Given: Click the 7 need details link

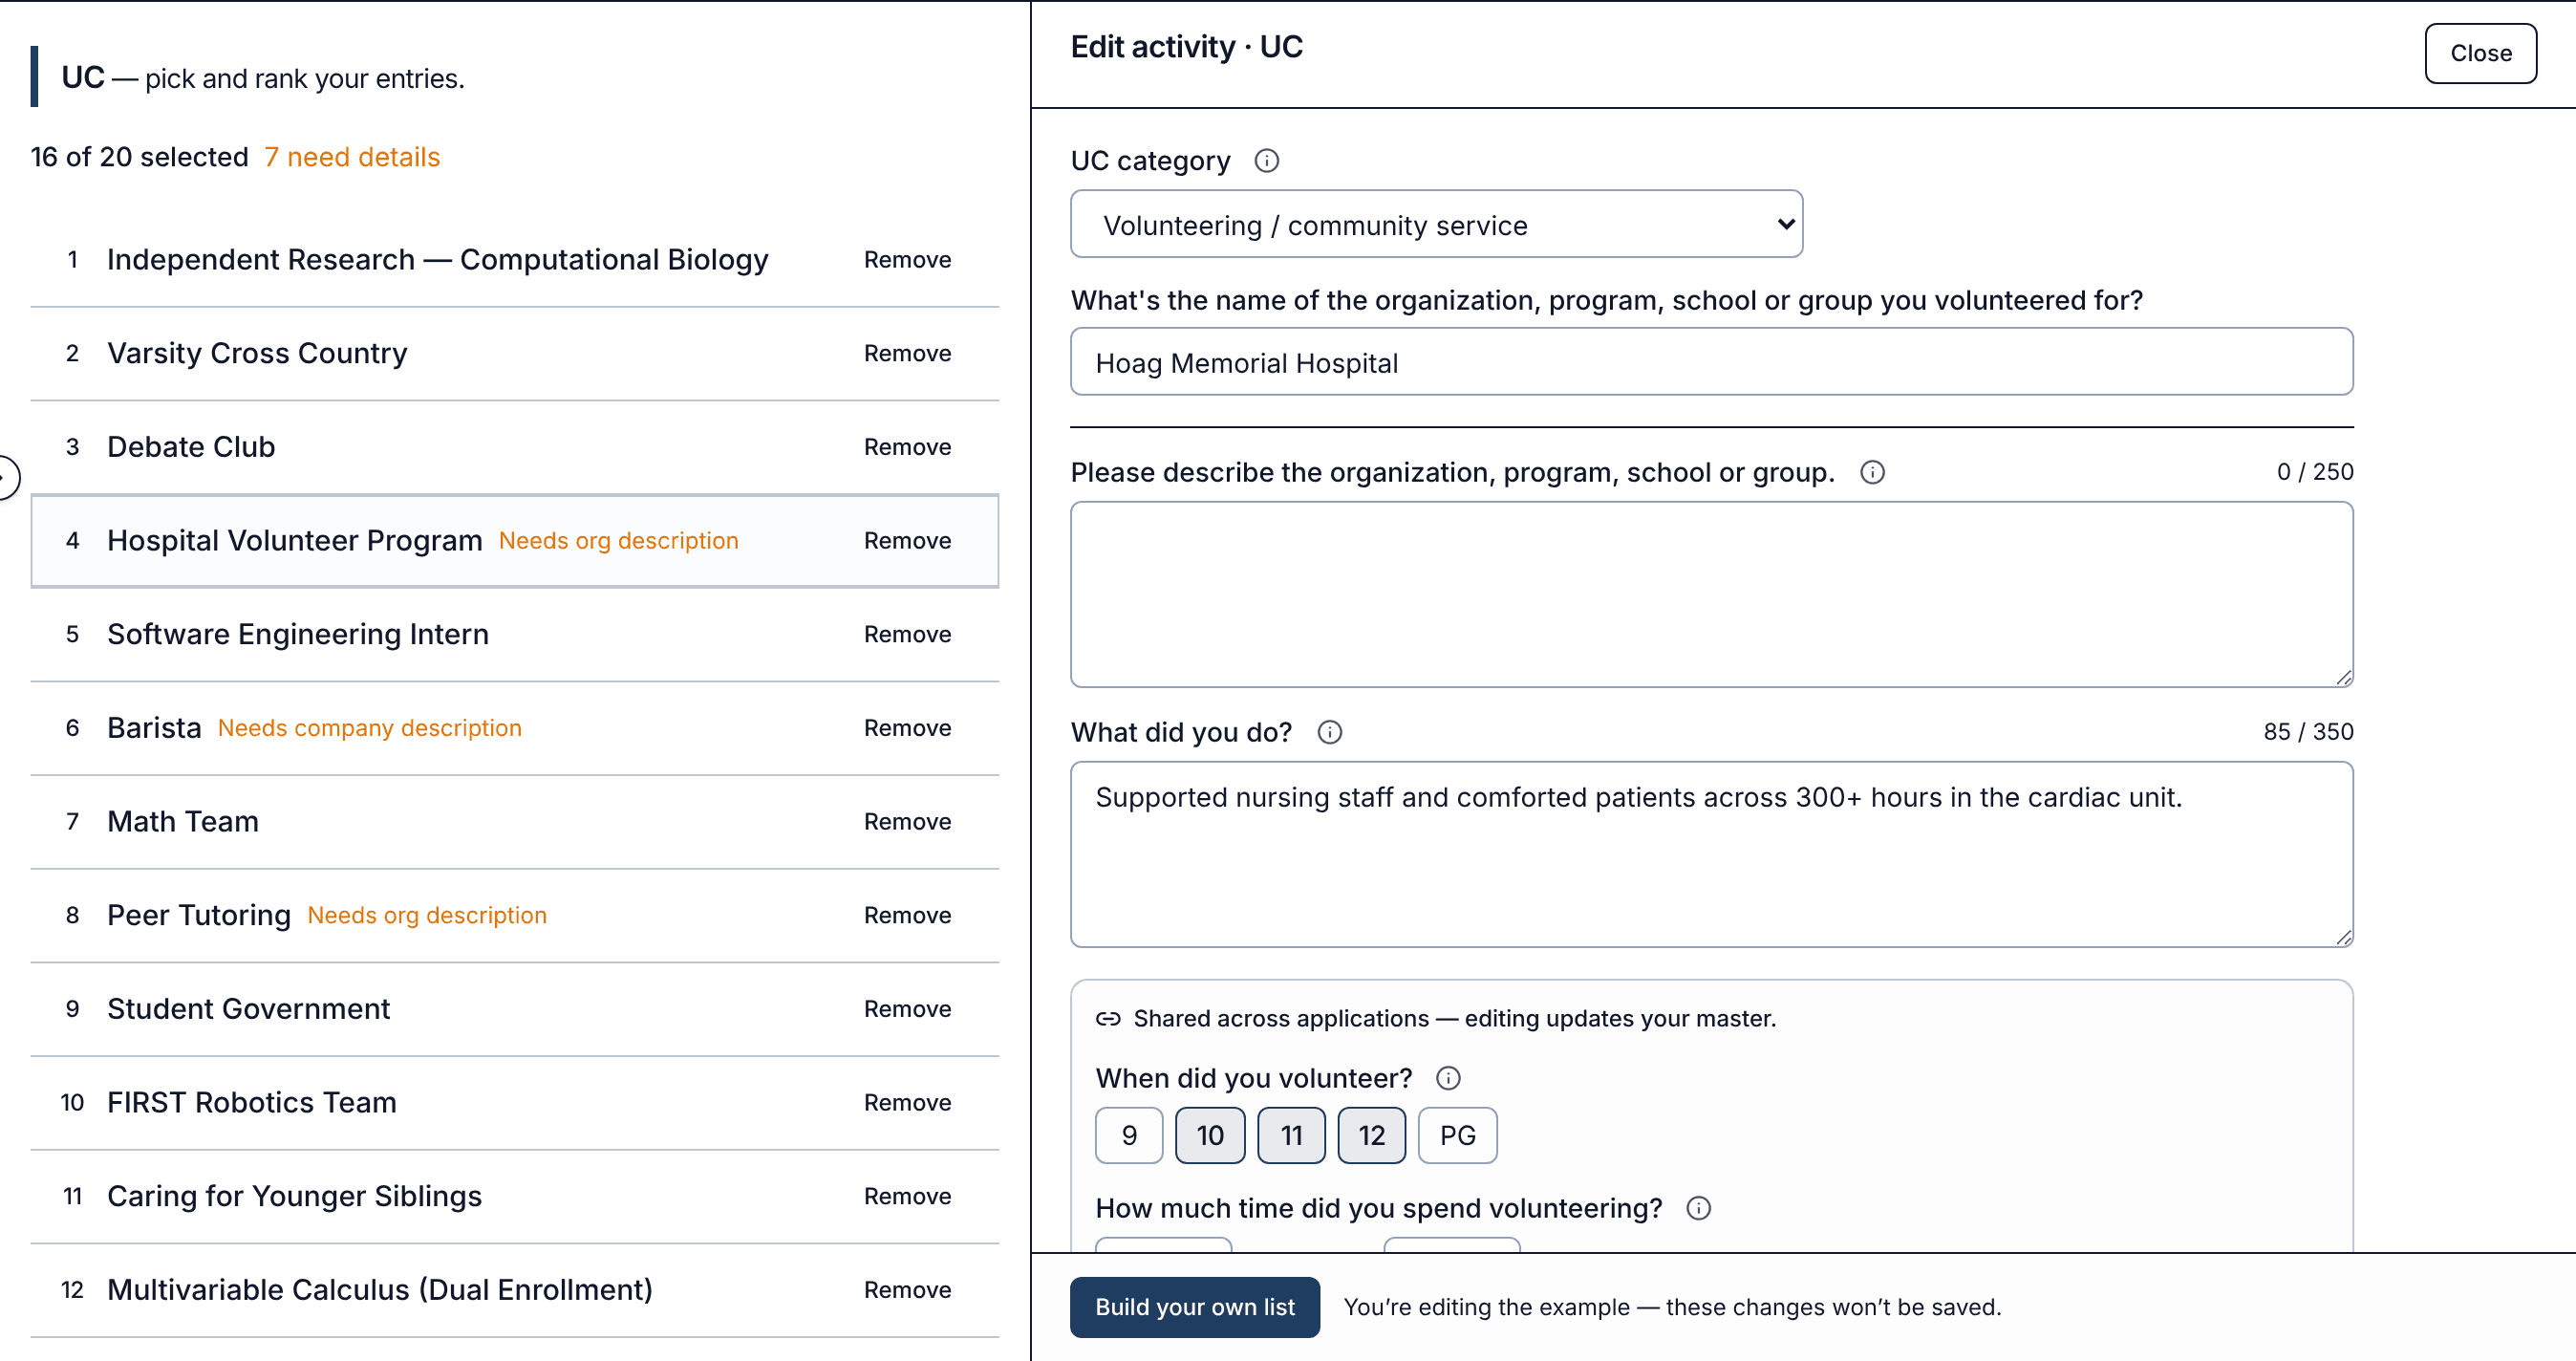Looking at the screenshot, I should click(352, 157).
